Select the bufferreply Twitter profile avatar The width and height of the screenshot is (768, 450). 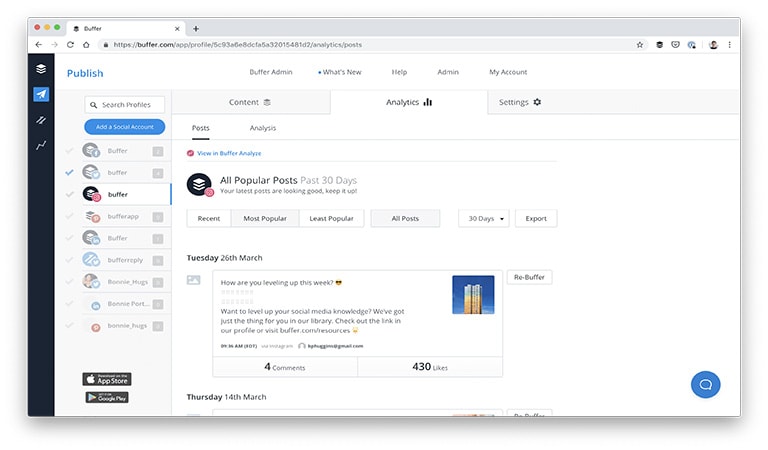[x=91, y=260]
